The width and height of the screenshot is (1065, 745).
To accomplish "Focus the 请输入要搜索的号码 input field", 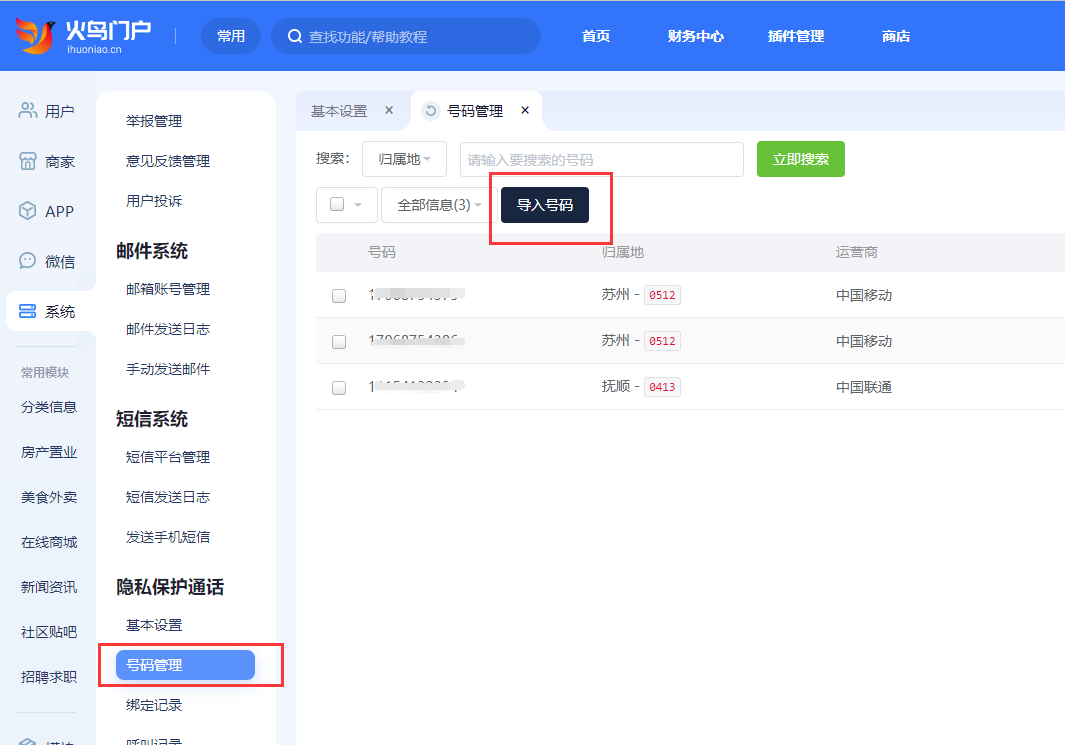I will [602, 160].
